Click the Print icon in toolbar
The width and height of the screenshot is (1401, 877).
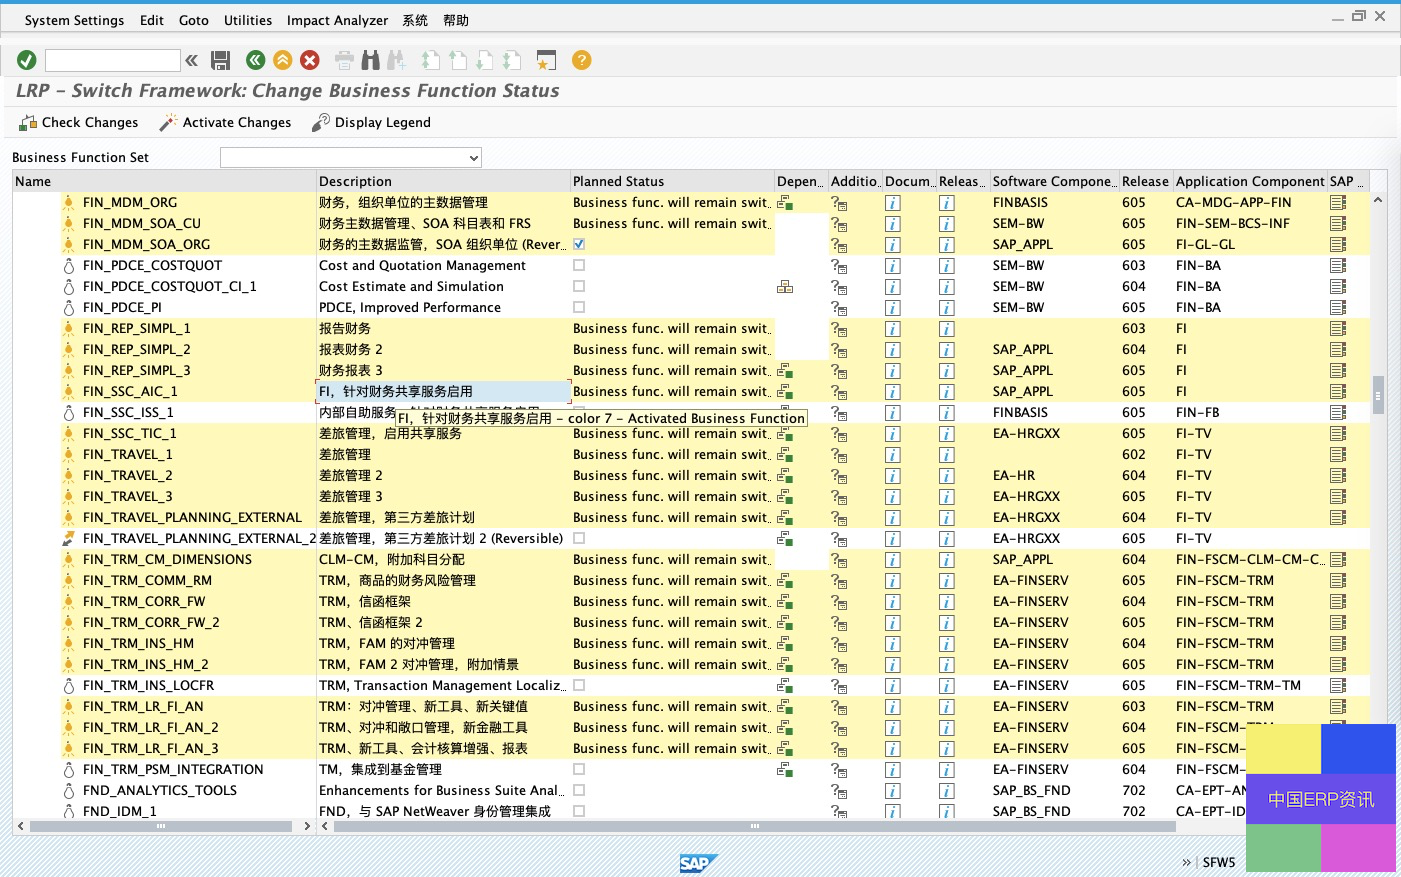tap(344, 60)
